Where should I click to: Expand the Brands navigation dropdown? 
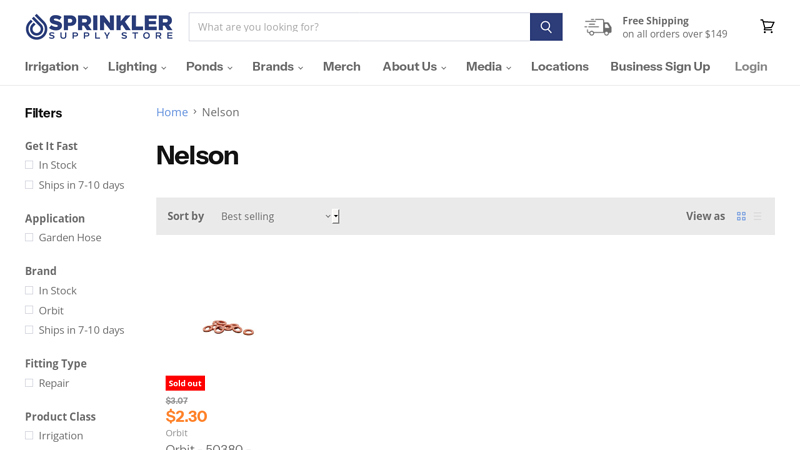point(277,67)
